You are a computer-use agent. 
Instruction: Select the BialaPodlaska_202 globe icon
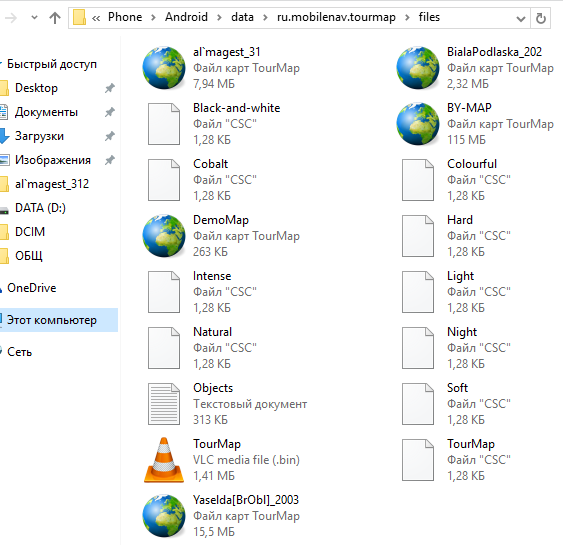click(x=418, y=67)
